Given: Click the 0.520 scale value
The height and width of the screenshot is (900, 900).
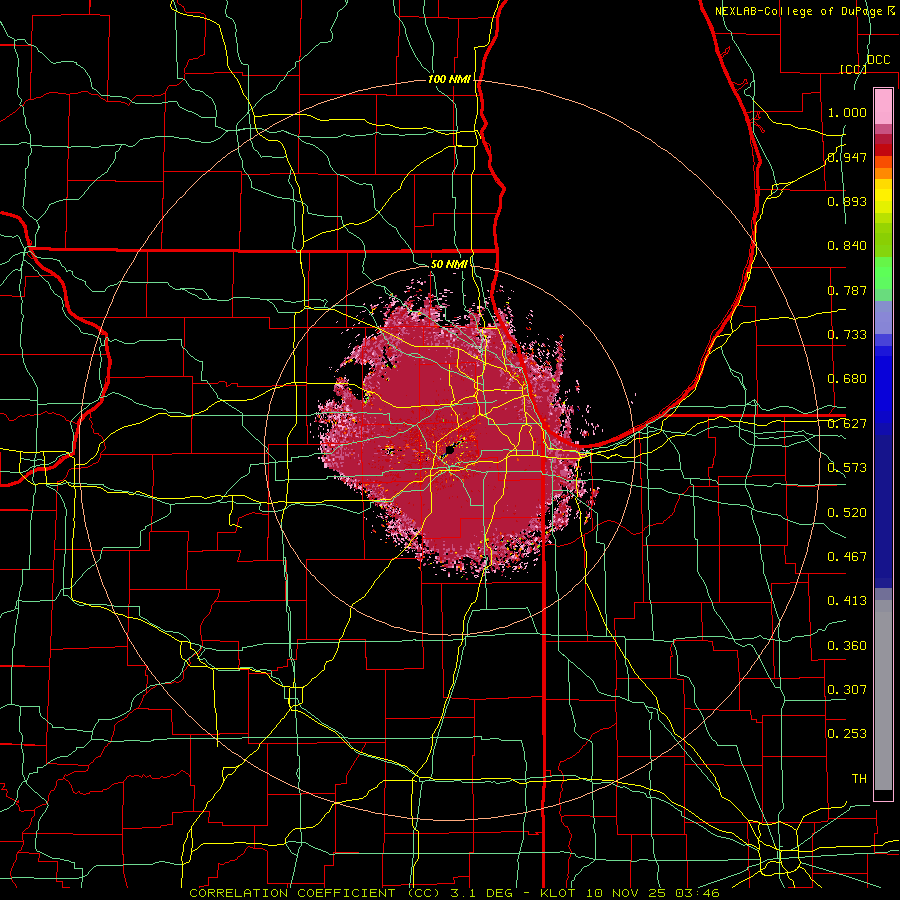Looking at the screenshot, I should point(847,512).
